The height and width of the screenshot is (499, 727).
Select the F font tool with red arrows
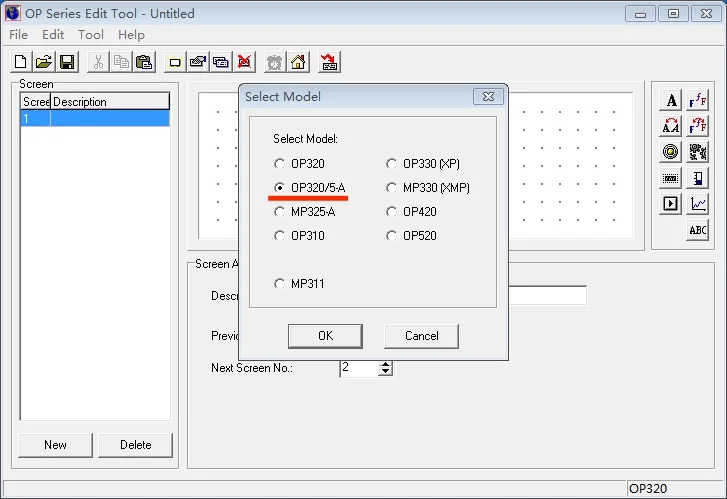697,126
